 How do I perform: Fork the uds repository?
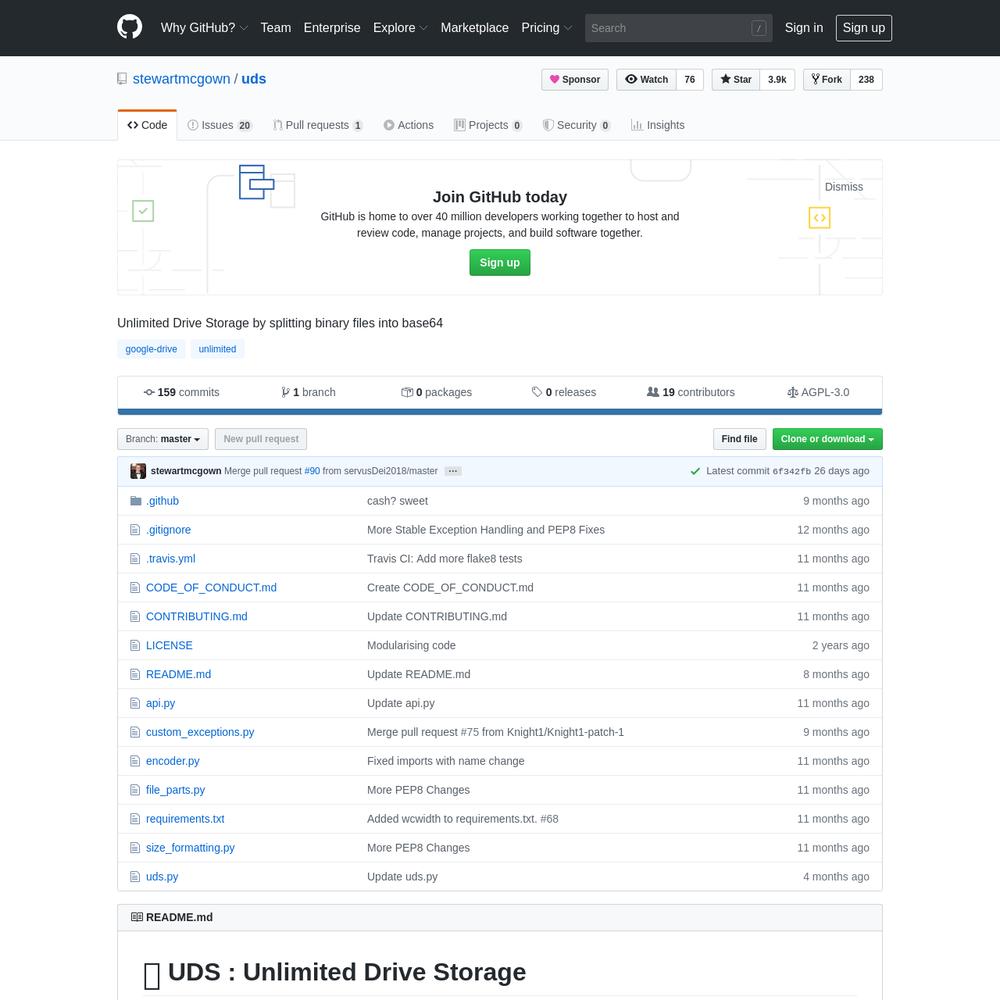[827, 80]
